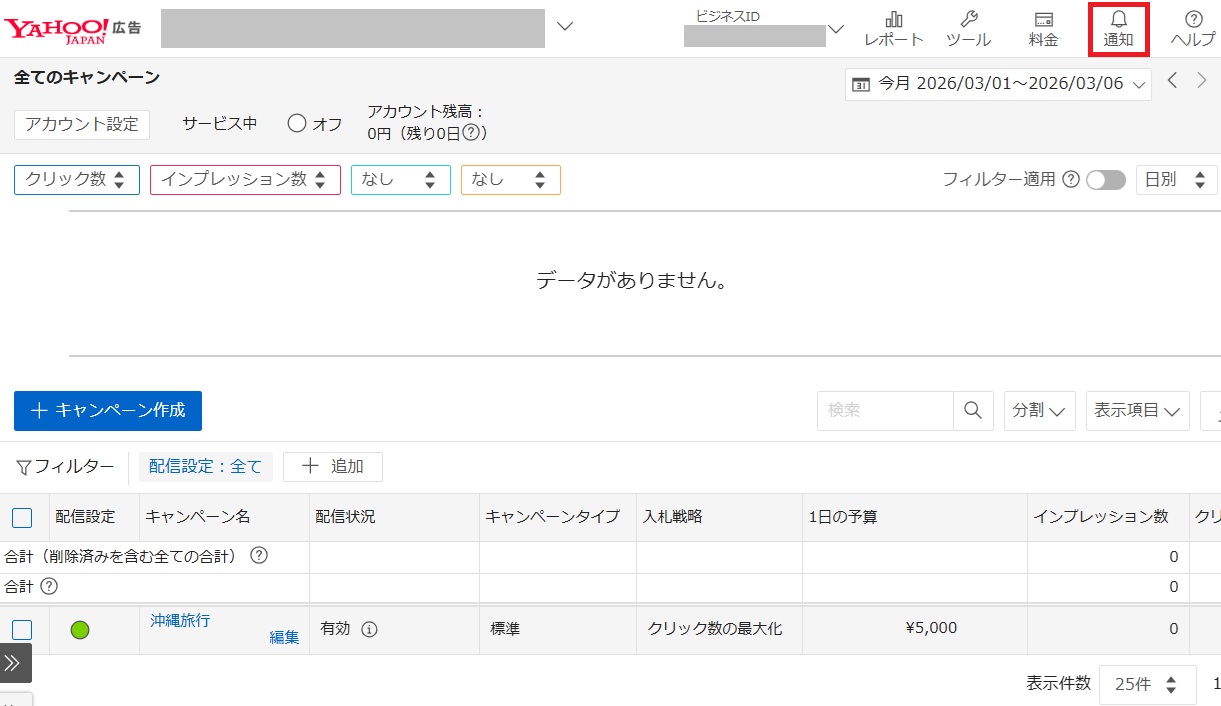Click into the 検索 search field

tap(885, 411)
